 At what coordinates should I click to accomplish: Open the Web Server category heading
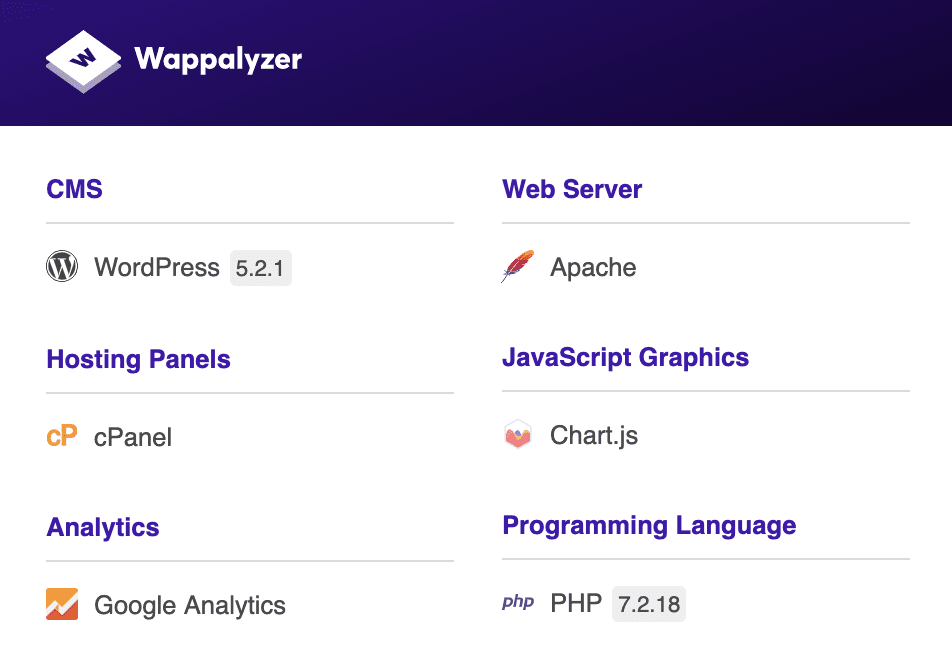coord(572,189)
